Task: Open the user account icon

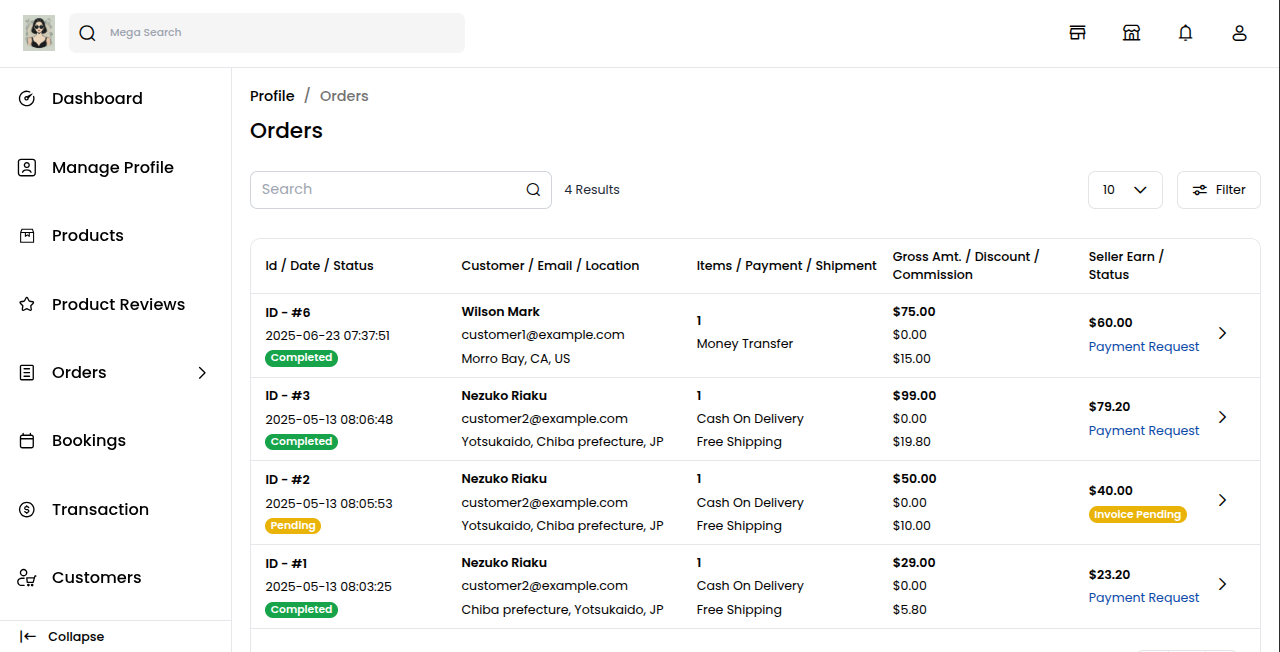Action: click(x=1239, y=33)
